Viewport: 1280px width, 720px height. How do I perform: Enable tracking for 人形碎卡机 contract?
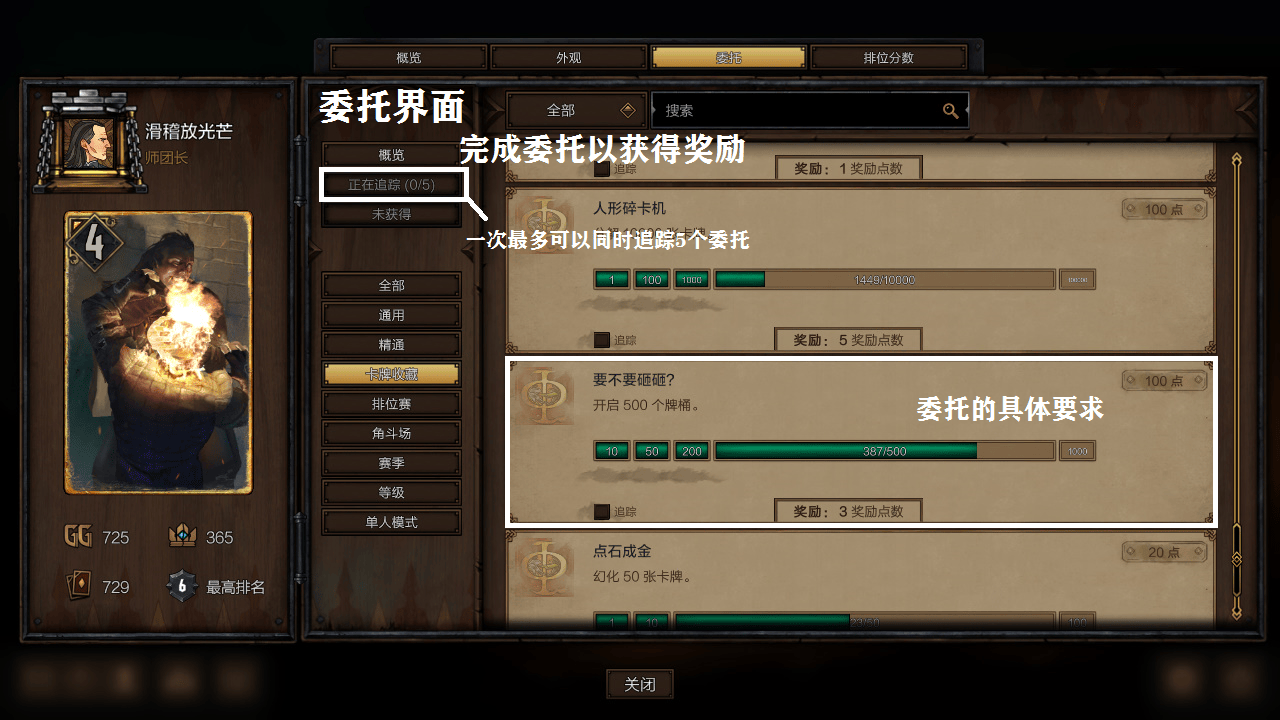pos(601,340)
